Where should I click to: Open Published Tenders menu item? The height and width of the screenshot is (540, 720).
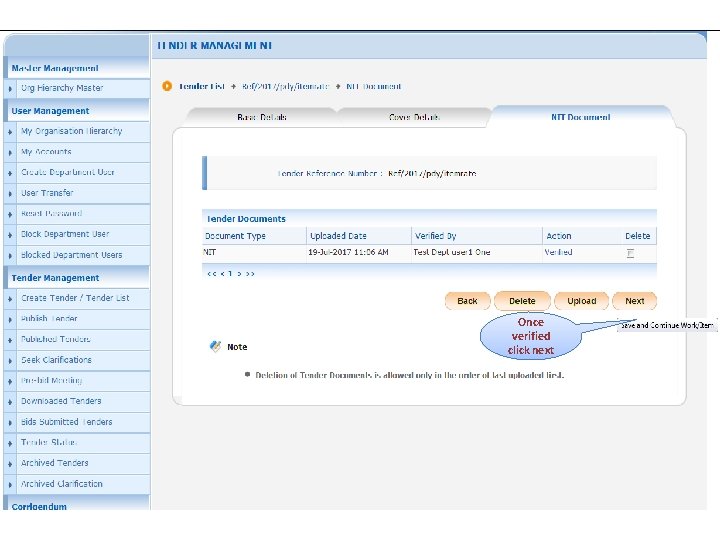click(56, 339)
